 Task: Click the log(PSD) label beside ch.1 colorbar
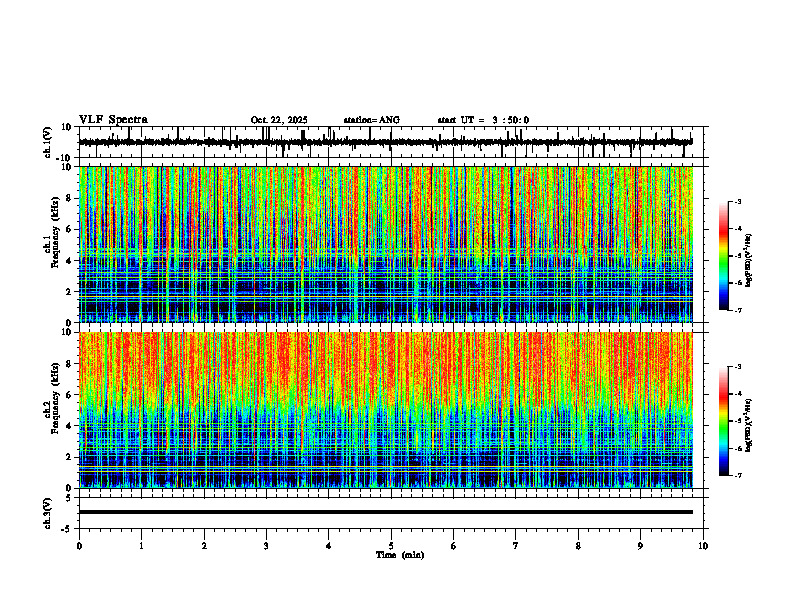click(x=749, y=261)
